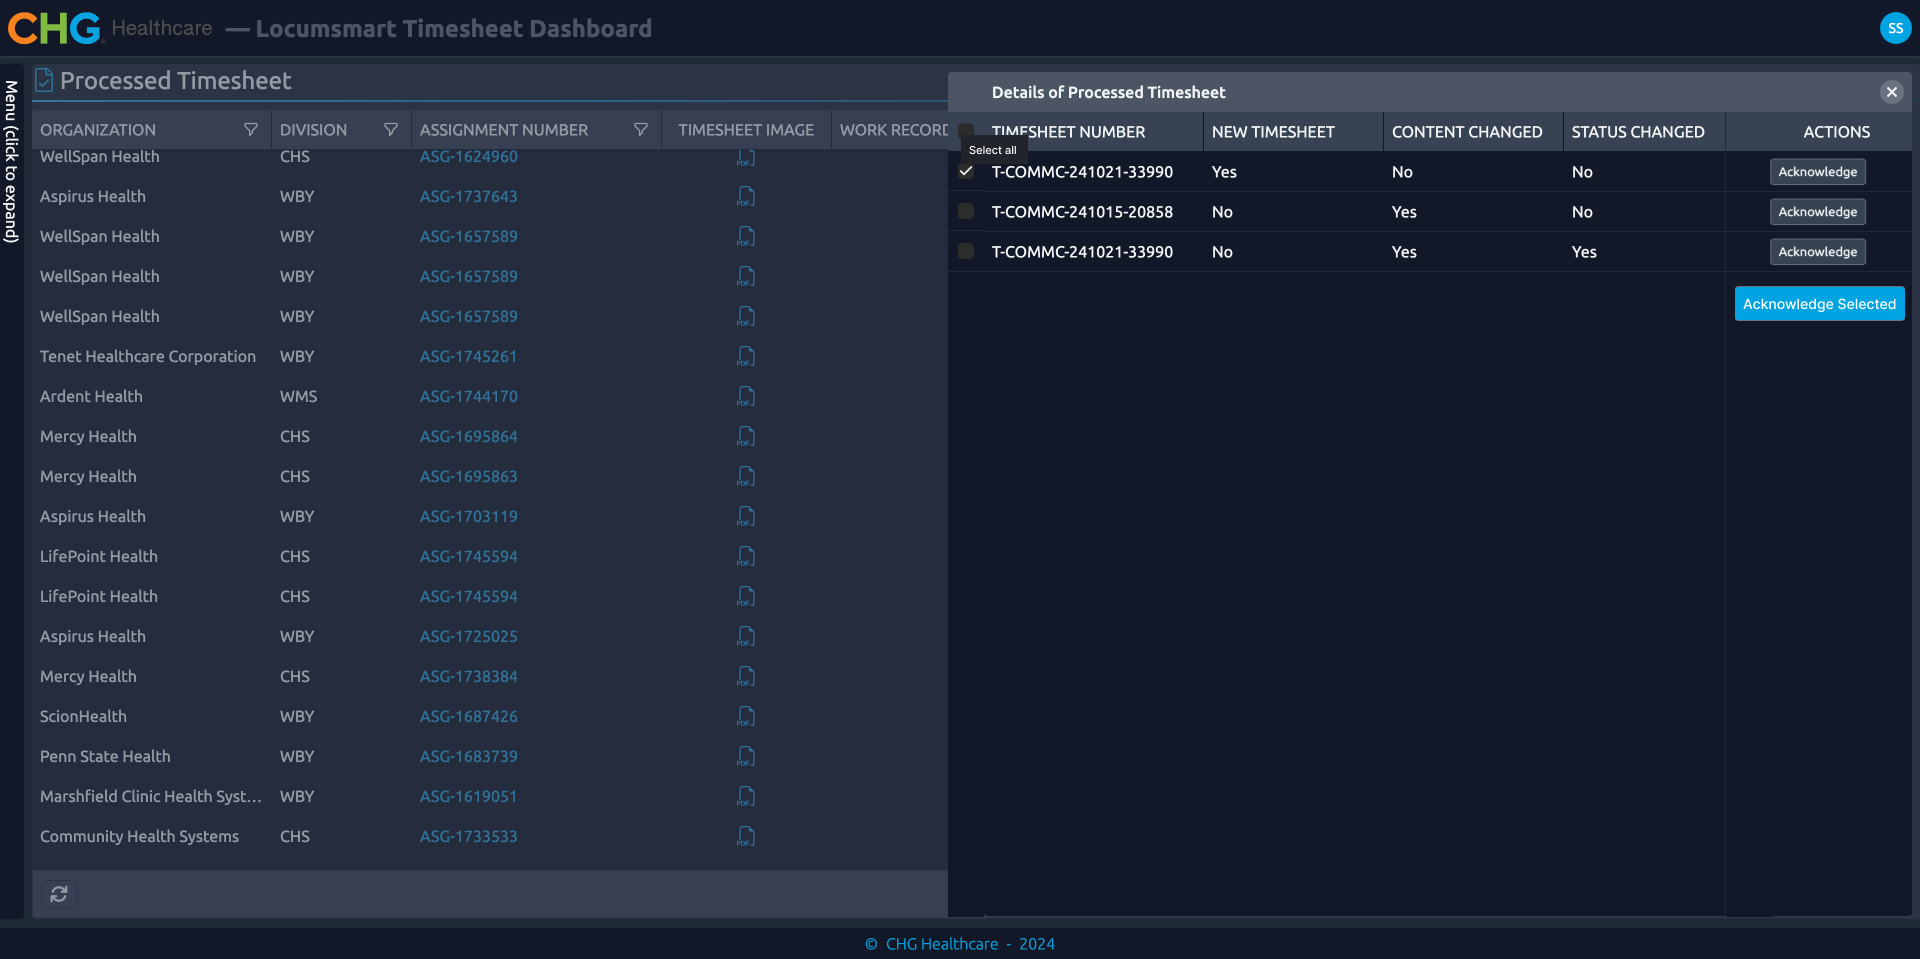Open timesheet PDF for ASG-1683739
The width and height of the screenshot is (1920, 959).
746,757
